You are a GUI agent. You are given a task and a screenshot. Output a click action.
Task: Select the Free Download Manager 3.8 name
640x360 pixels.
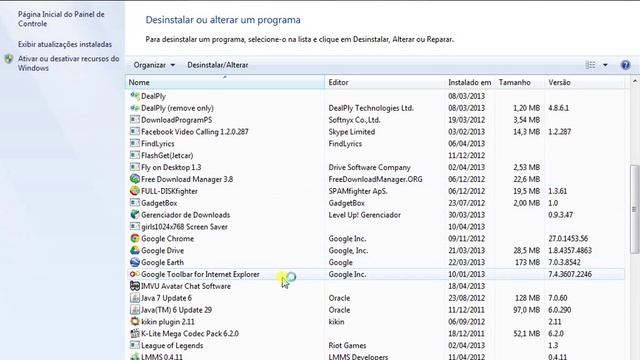pos(187,179)
